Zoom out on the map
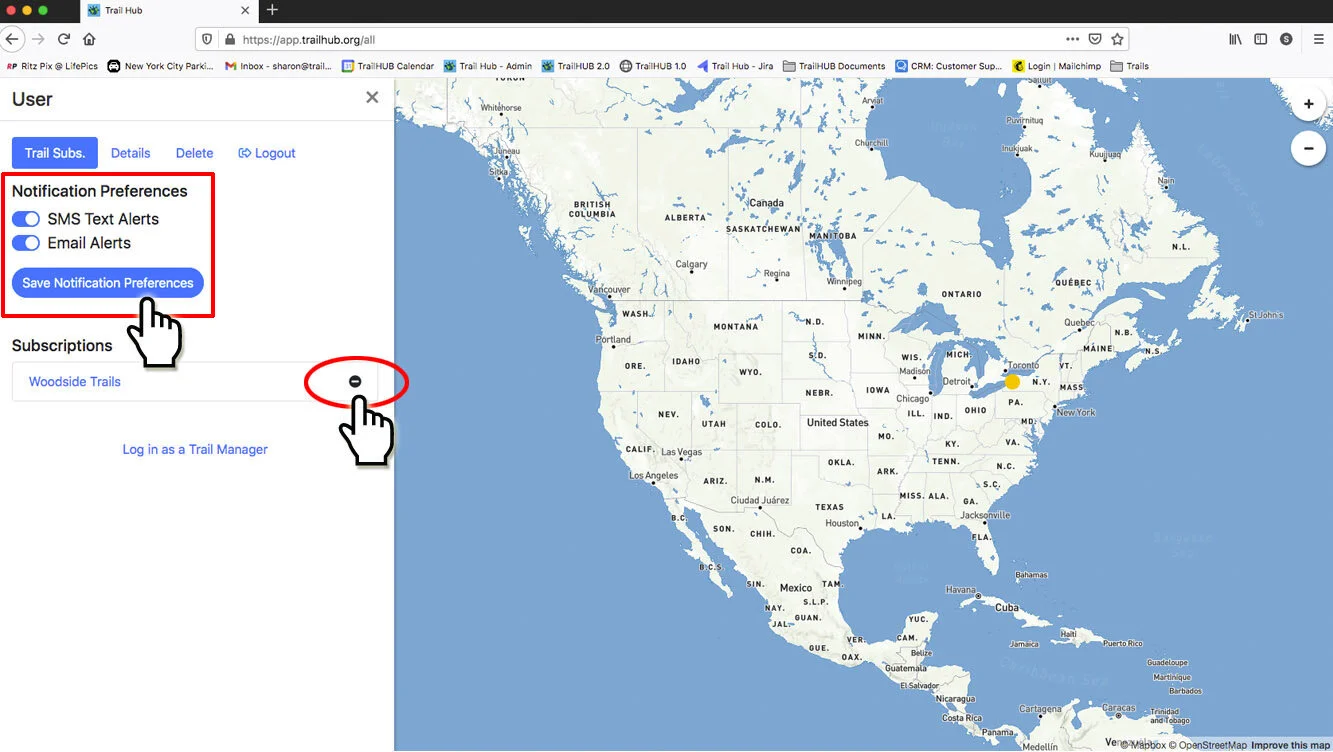 tap(1308, 149)
